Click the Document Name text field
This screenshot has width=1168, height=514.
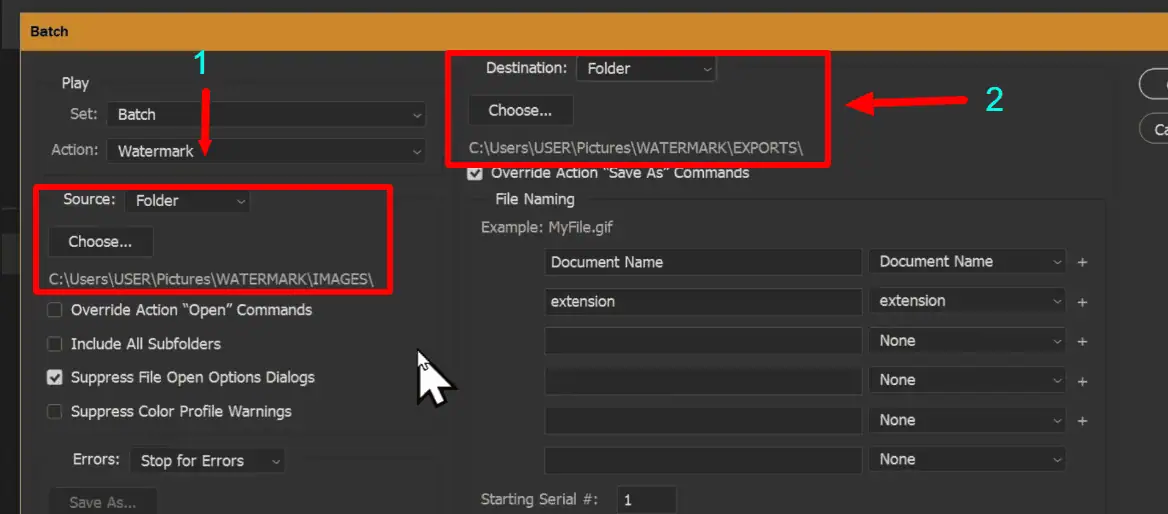click(x=703, y=262)
